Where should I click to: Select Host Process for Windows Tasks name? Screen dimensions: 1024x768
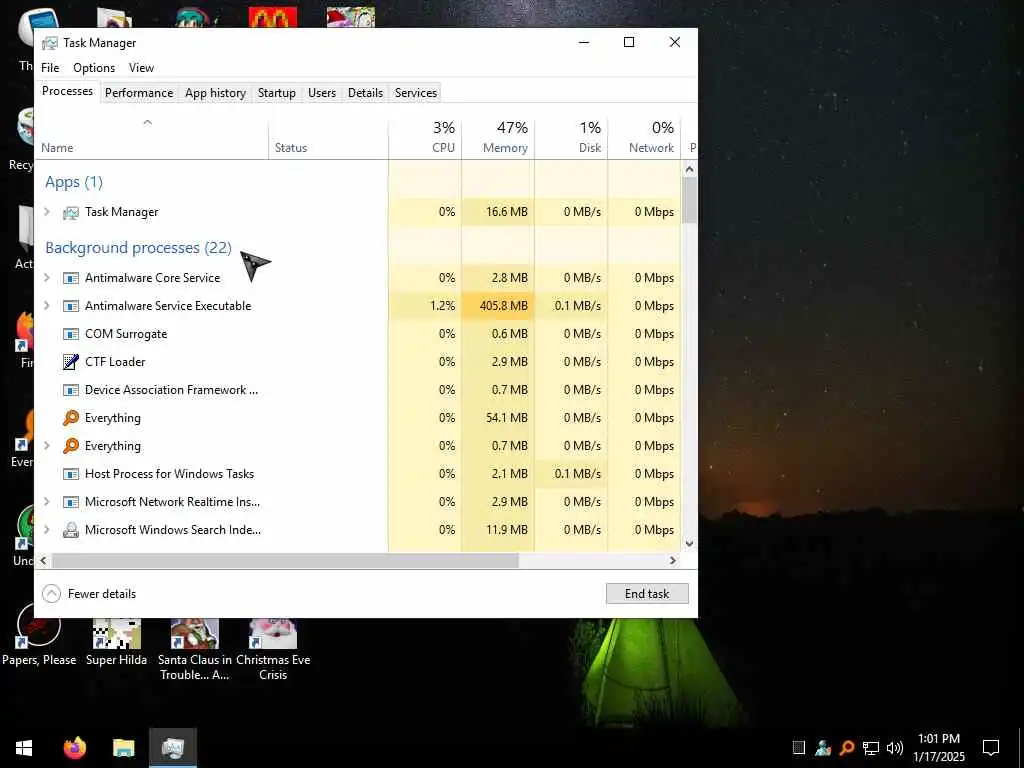(x=169, y=474)
